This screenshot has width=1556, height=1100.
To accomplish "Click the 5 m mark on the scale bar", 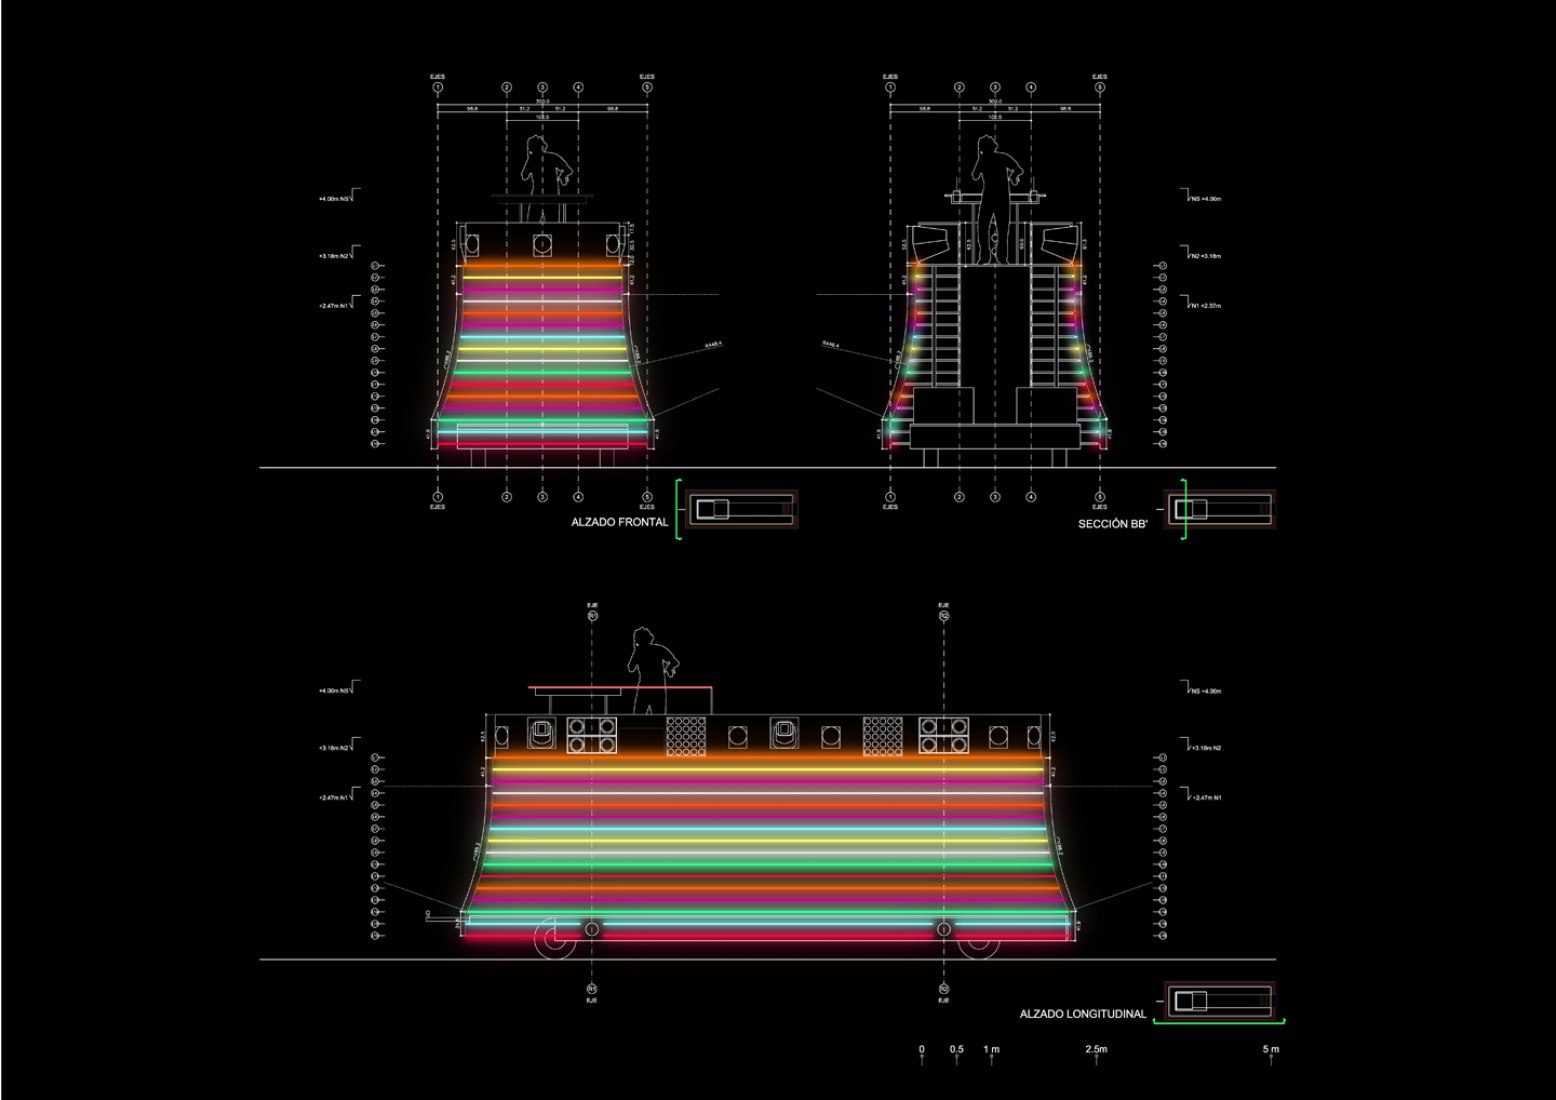I will [1271, 1050].
